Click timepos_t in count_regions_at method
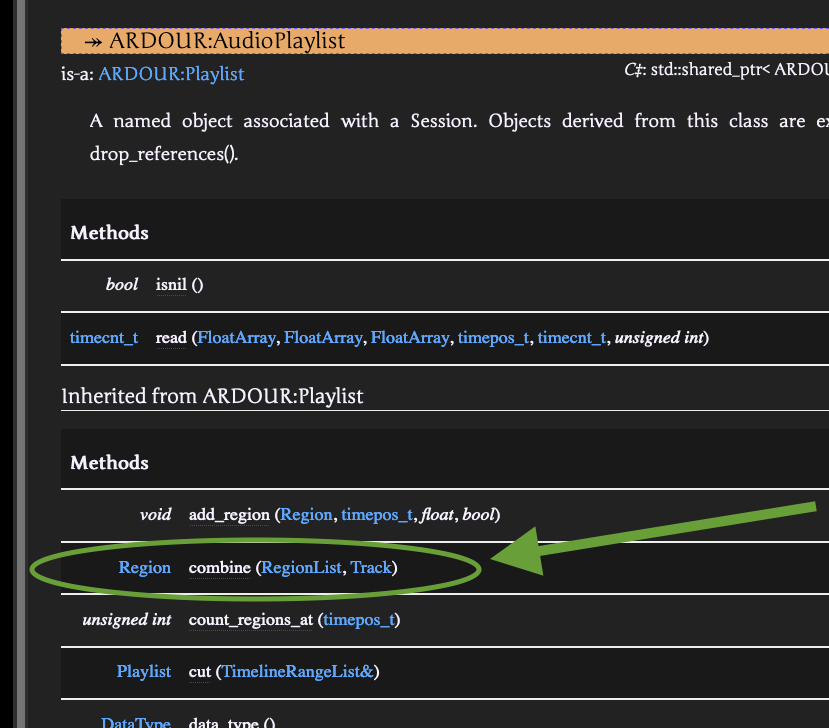The height and width of the screenshot is (728, 829). [x=359, y=620]
